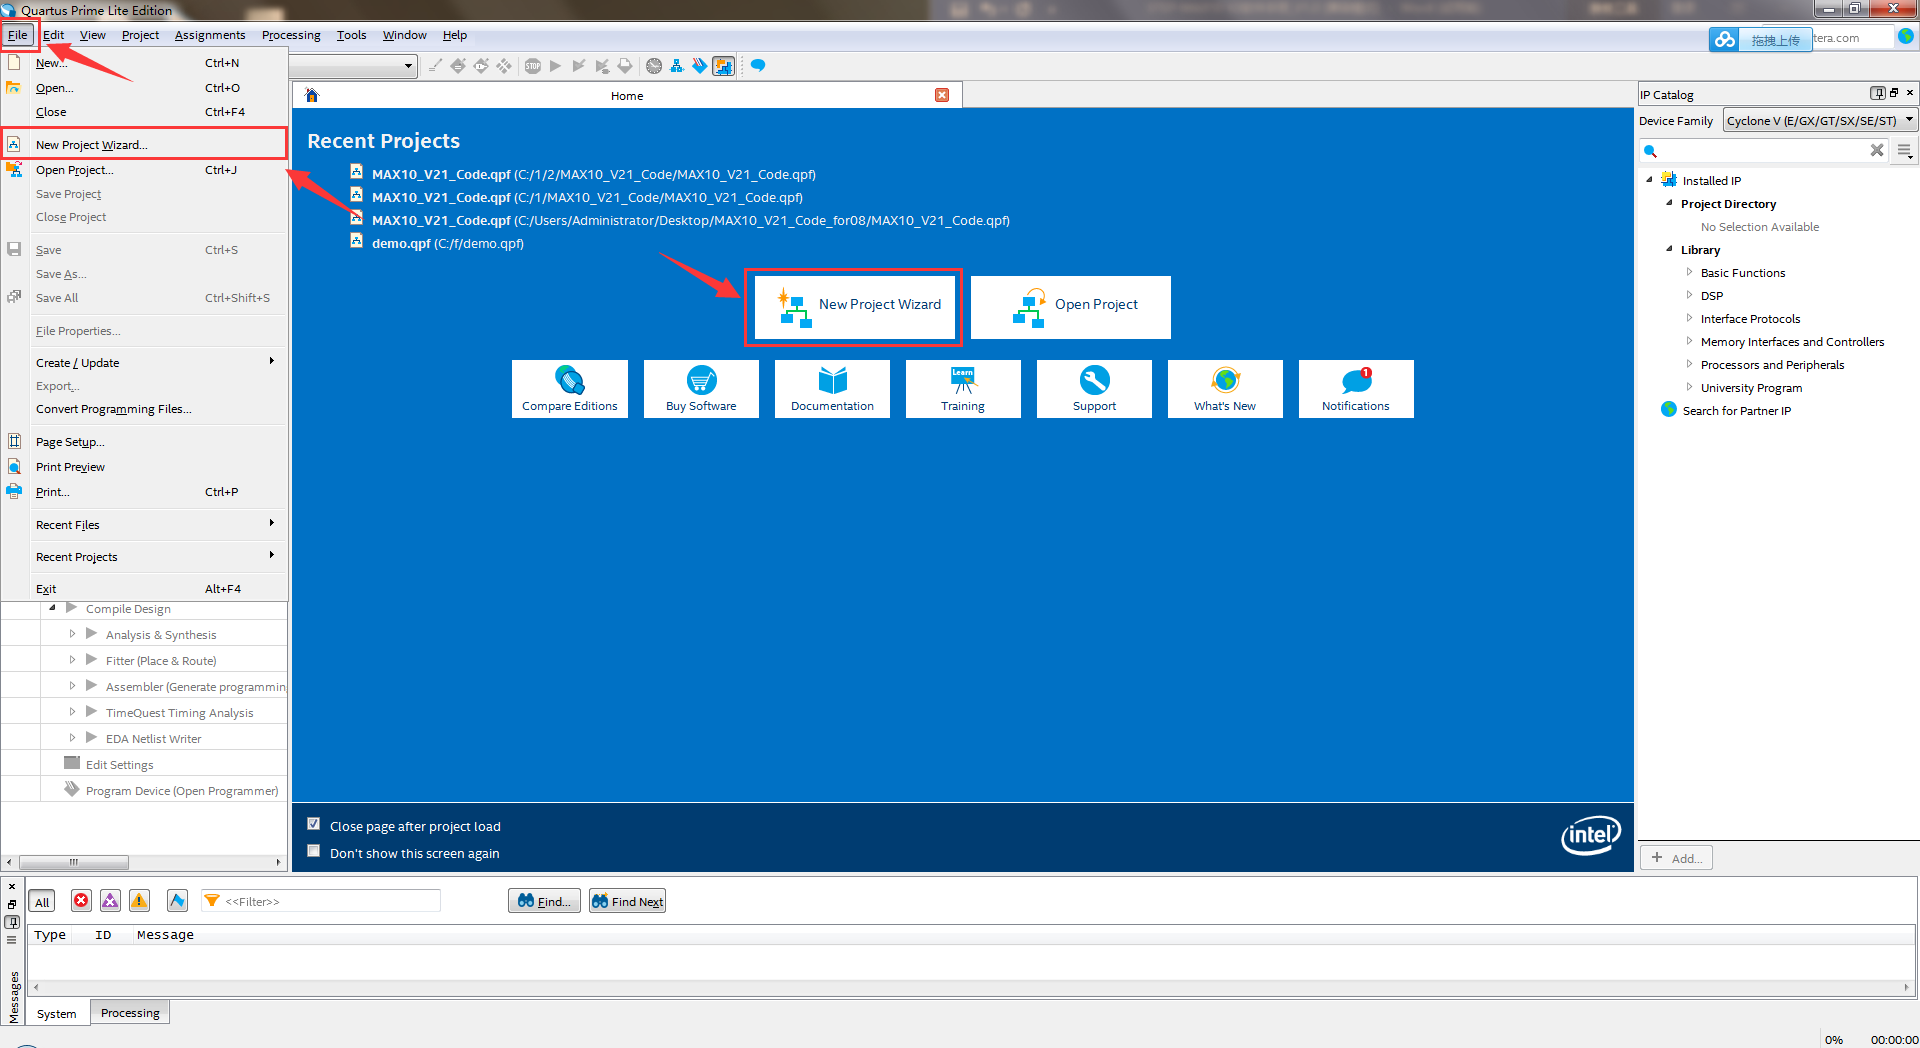Open Search for Partner IP link
This screenshot has height=1048, width=1920.
1737,410
